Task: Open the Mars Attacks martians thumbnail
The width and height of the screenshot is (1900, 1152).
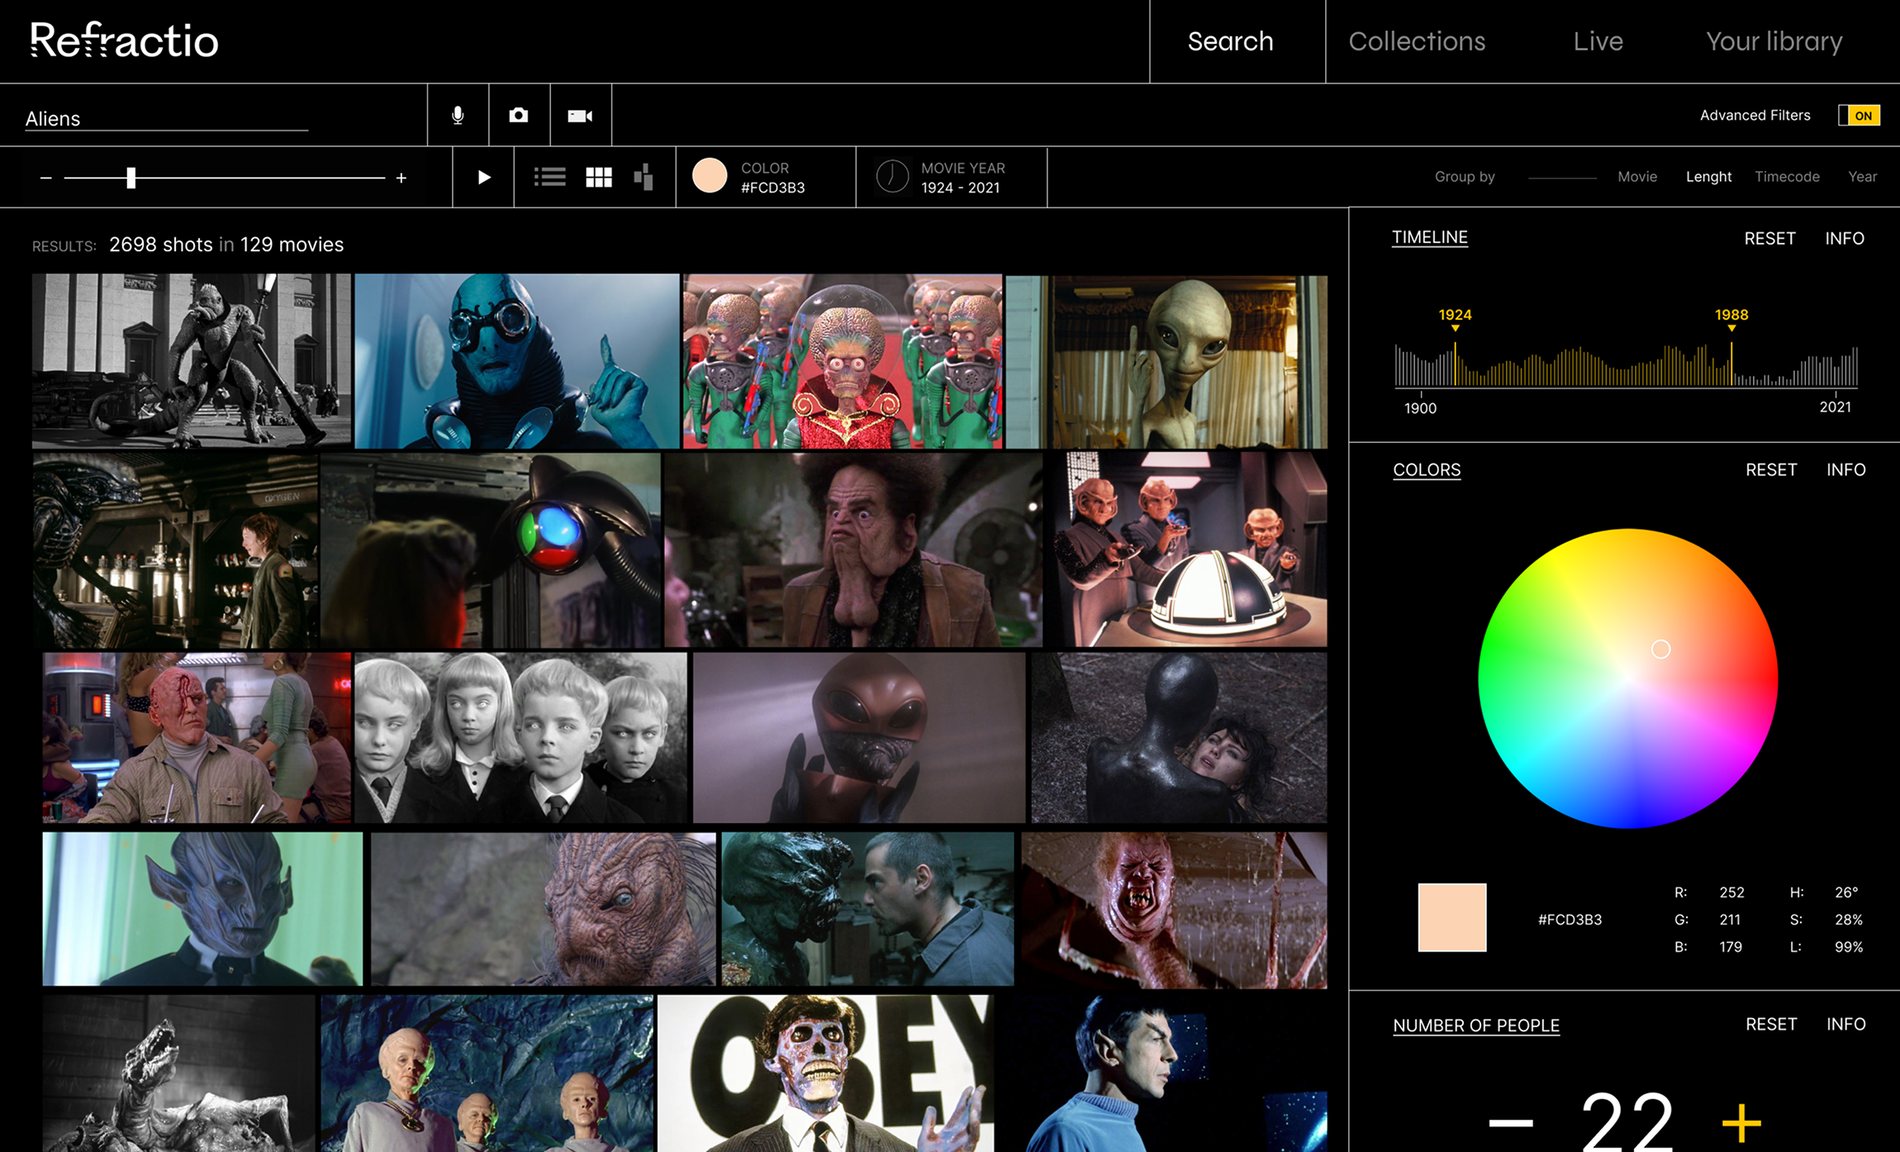Action: point(842,361)
